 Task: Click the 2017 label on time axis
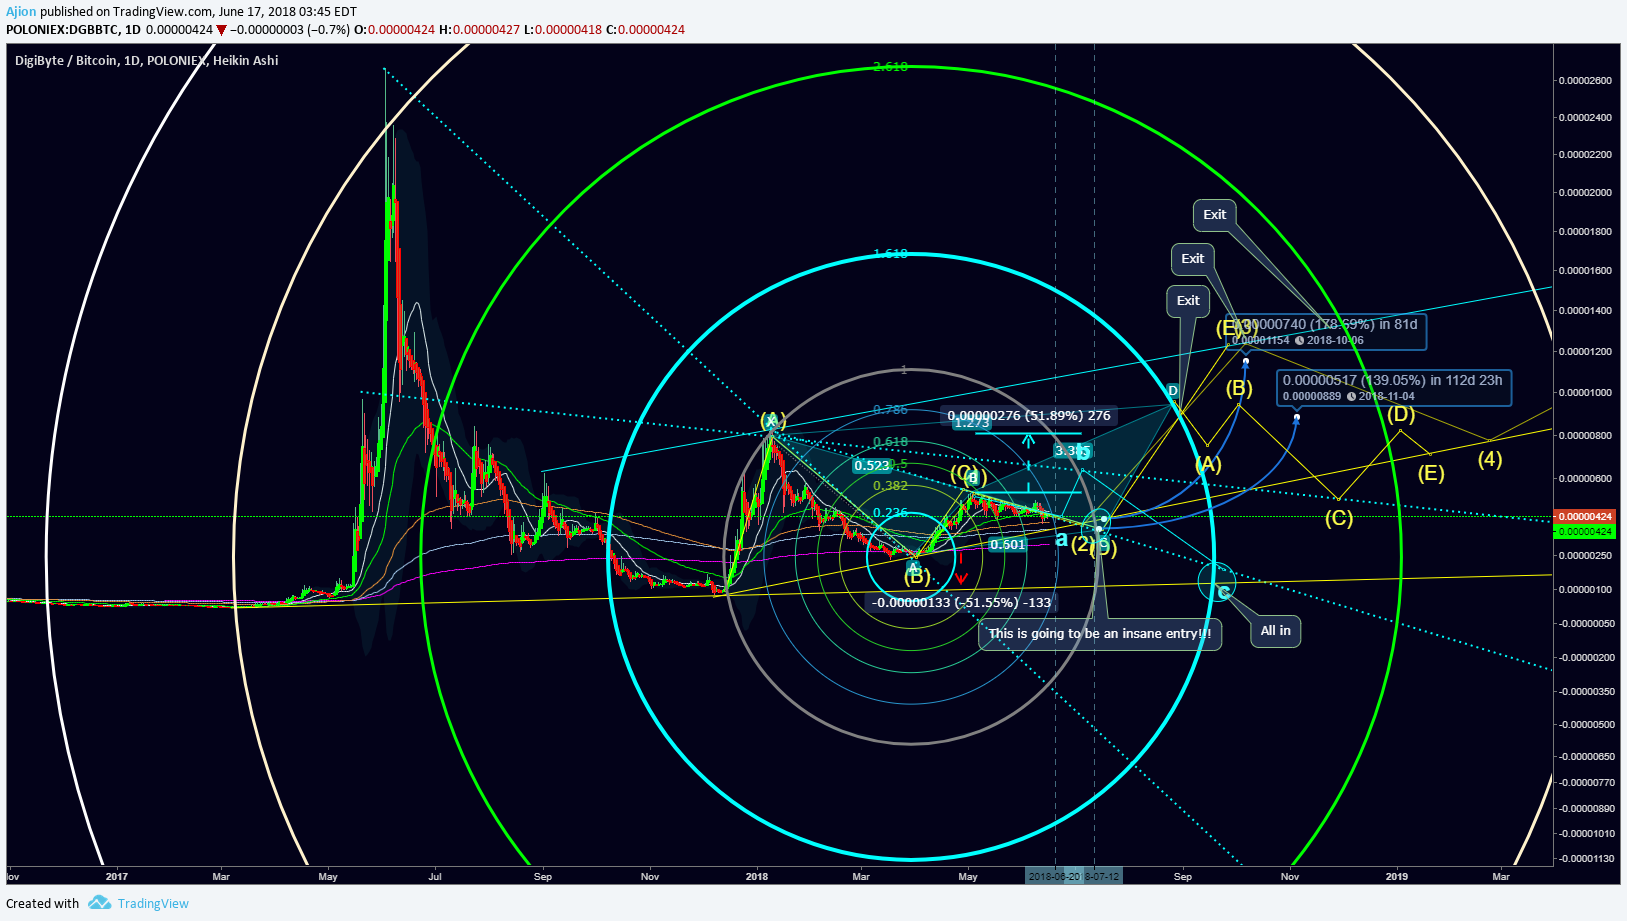pyautogui.click(x=117, y=877)
